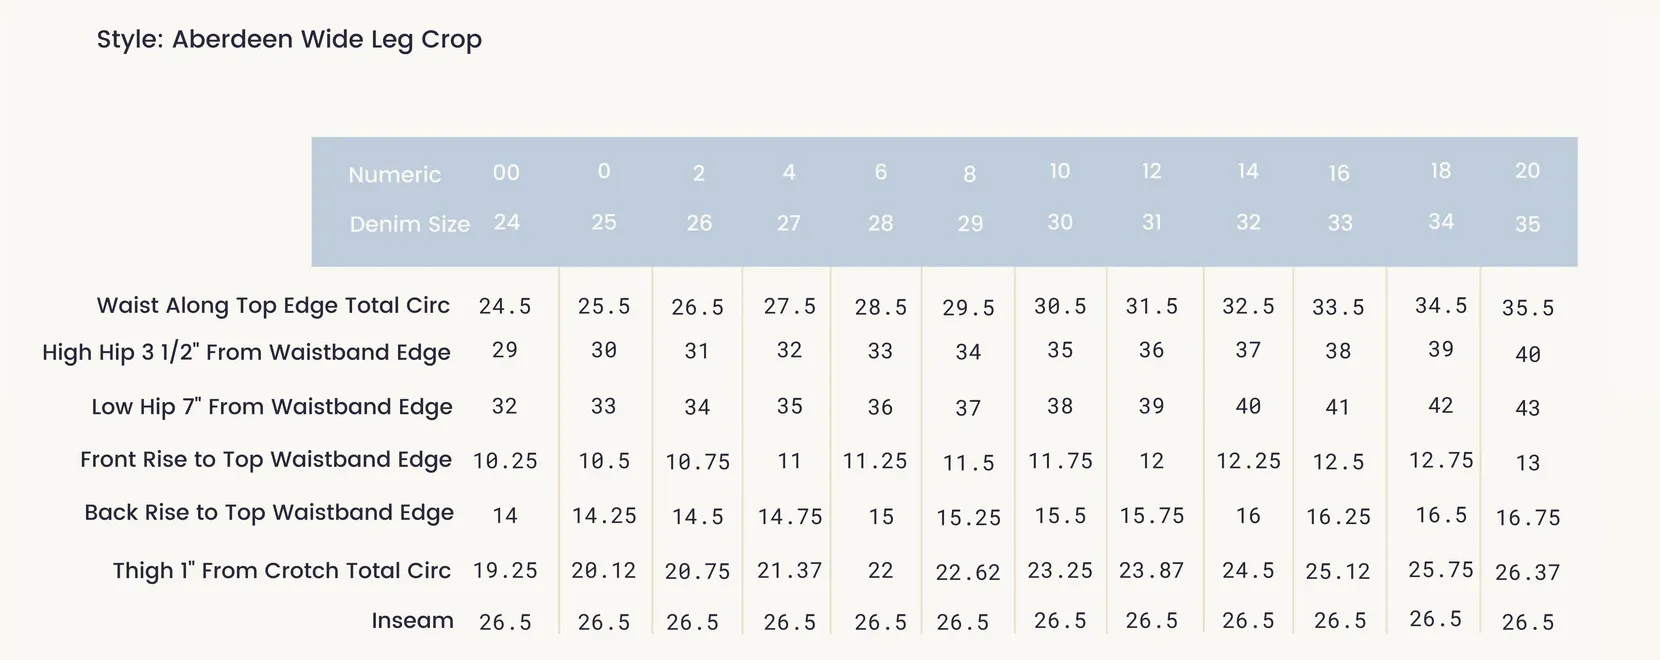This screenshot has height=660, width=1660.
Task: Click the 'Style: Aberdeen Wide Leg Crop' heading
Action: 289,40
